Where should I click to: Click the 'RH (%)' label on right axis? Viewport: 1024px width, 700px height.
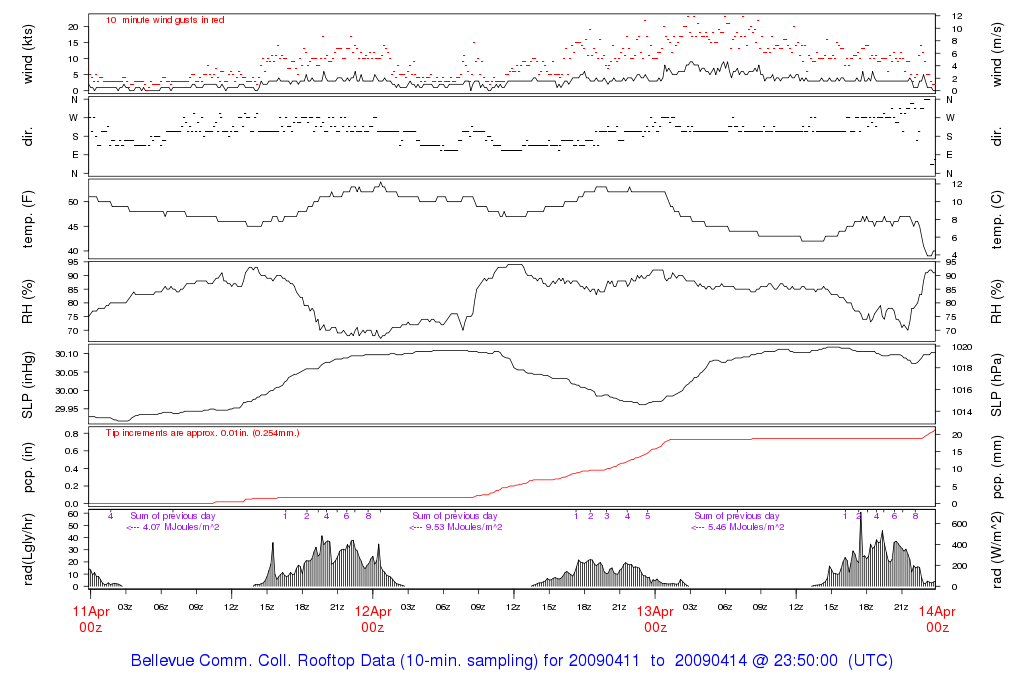tap(997, 302)
